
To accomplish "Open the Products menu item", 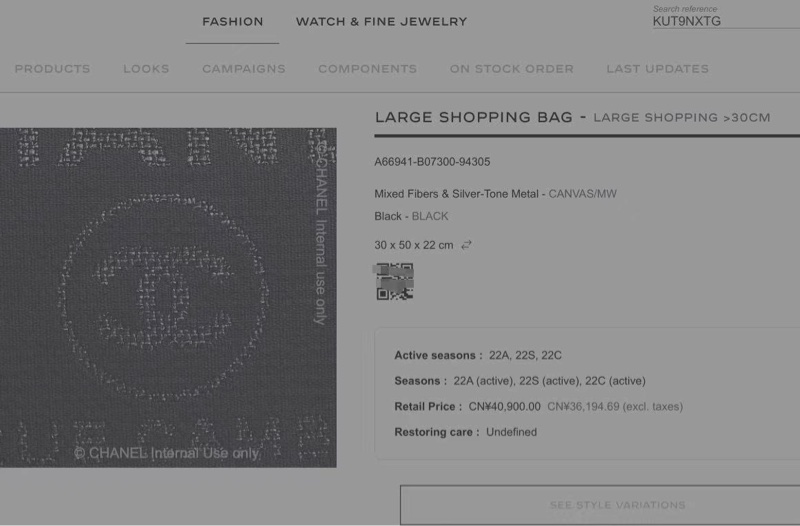I will [x=52, y=69].
